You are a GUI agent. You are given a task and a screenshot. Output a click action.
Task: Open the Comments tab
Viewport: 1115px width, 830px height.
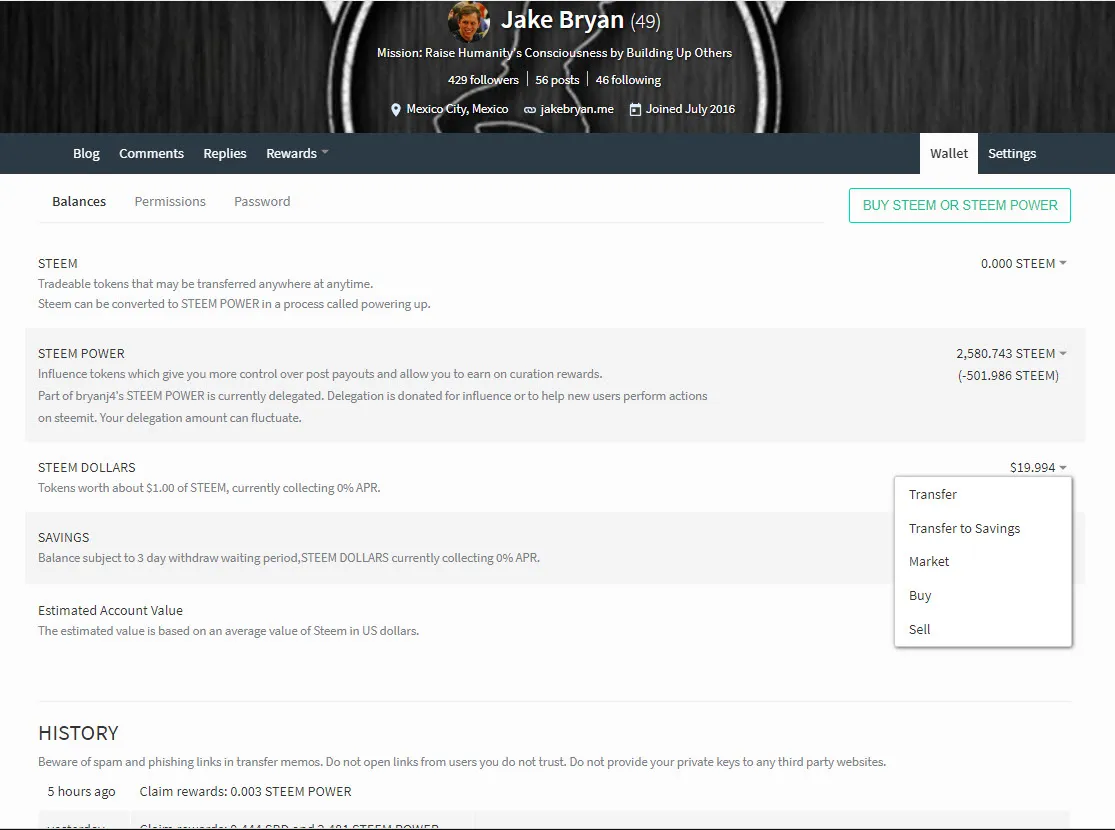151,153
